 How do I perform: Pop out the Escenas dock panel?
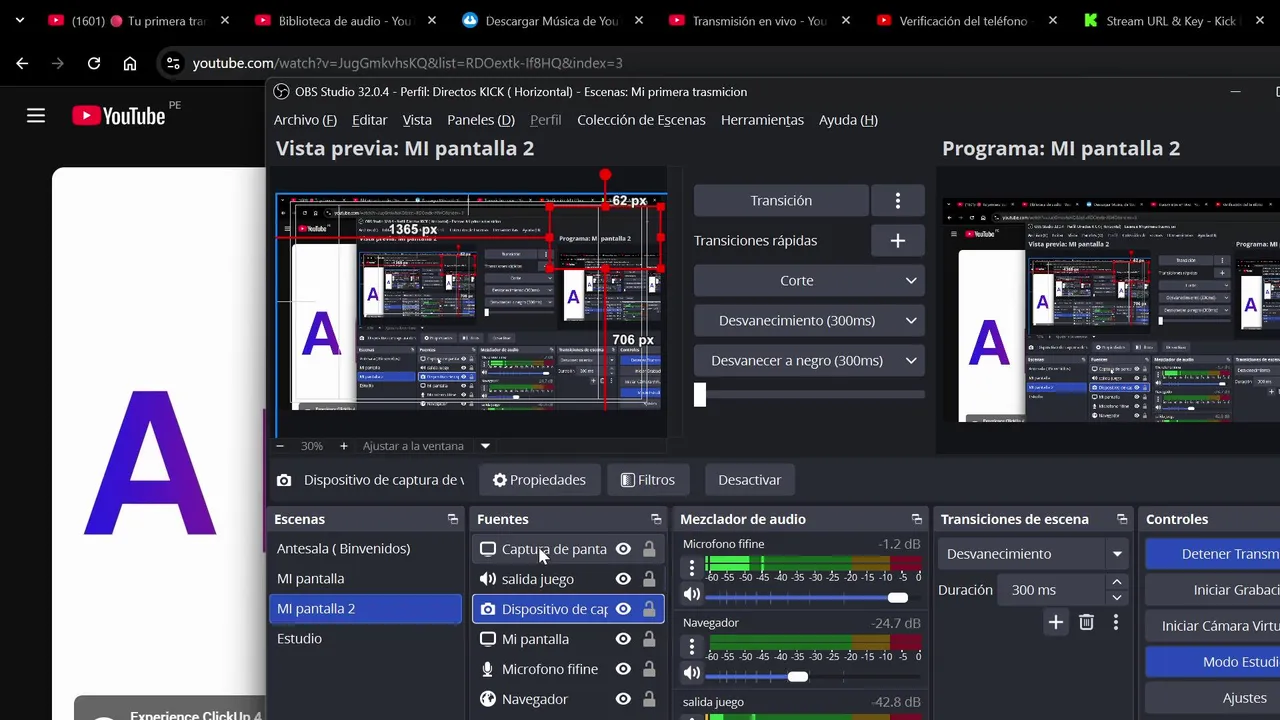click(x=453, y=519)
